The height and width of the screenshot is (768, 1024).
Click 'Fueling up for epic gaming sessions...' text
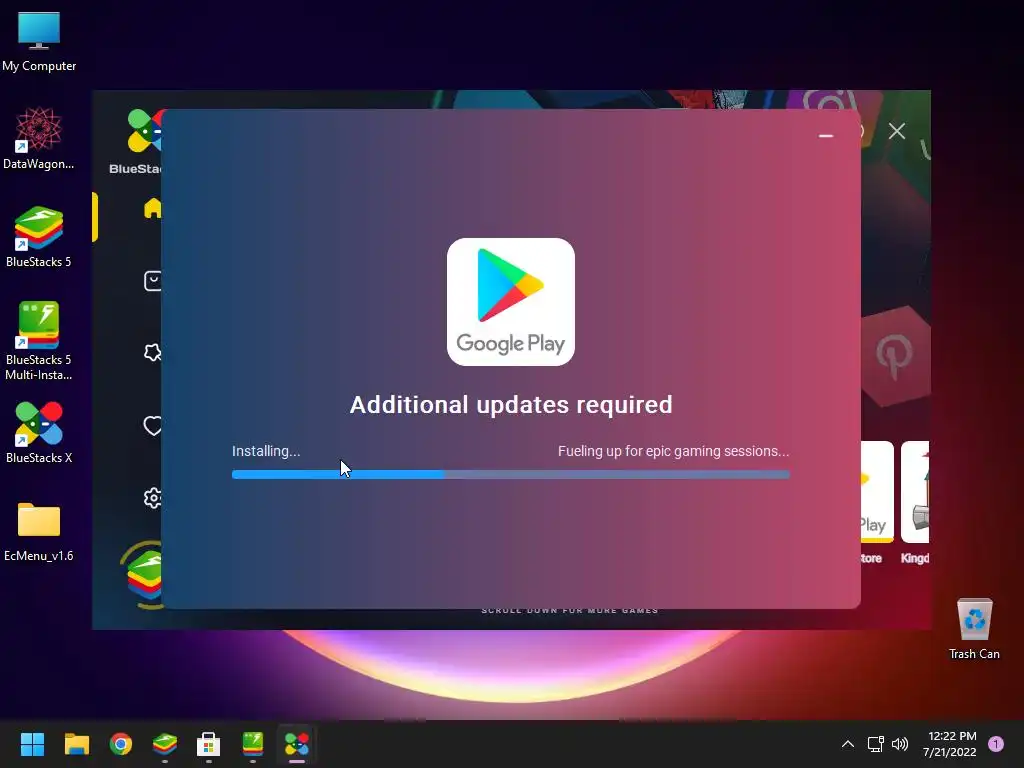click(673, 451)
